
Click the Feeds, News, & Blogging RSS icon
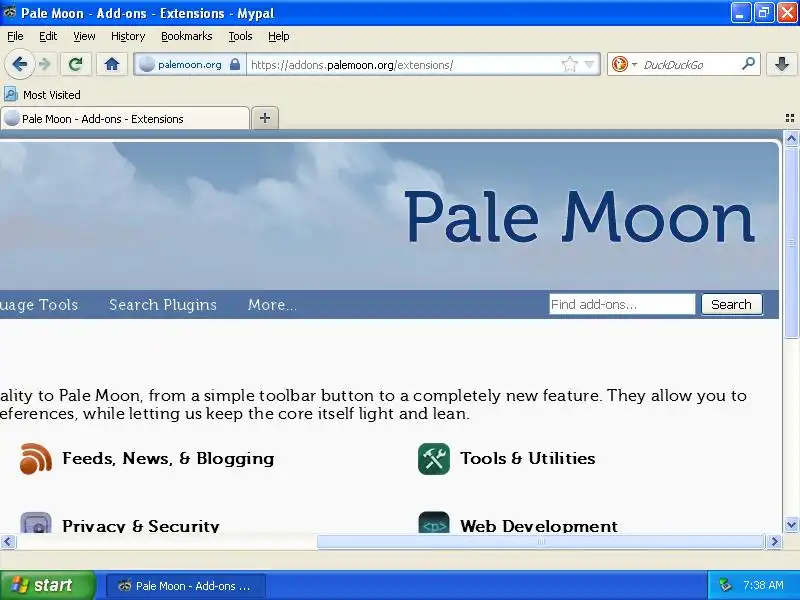36,459
